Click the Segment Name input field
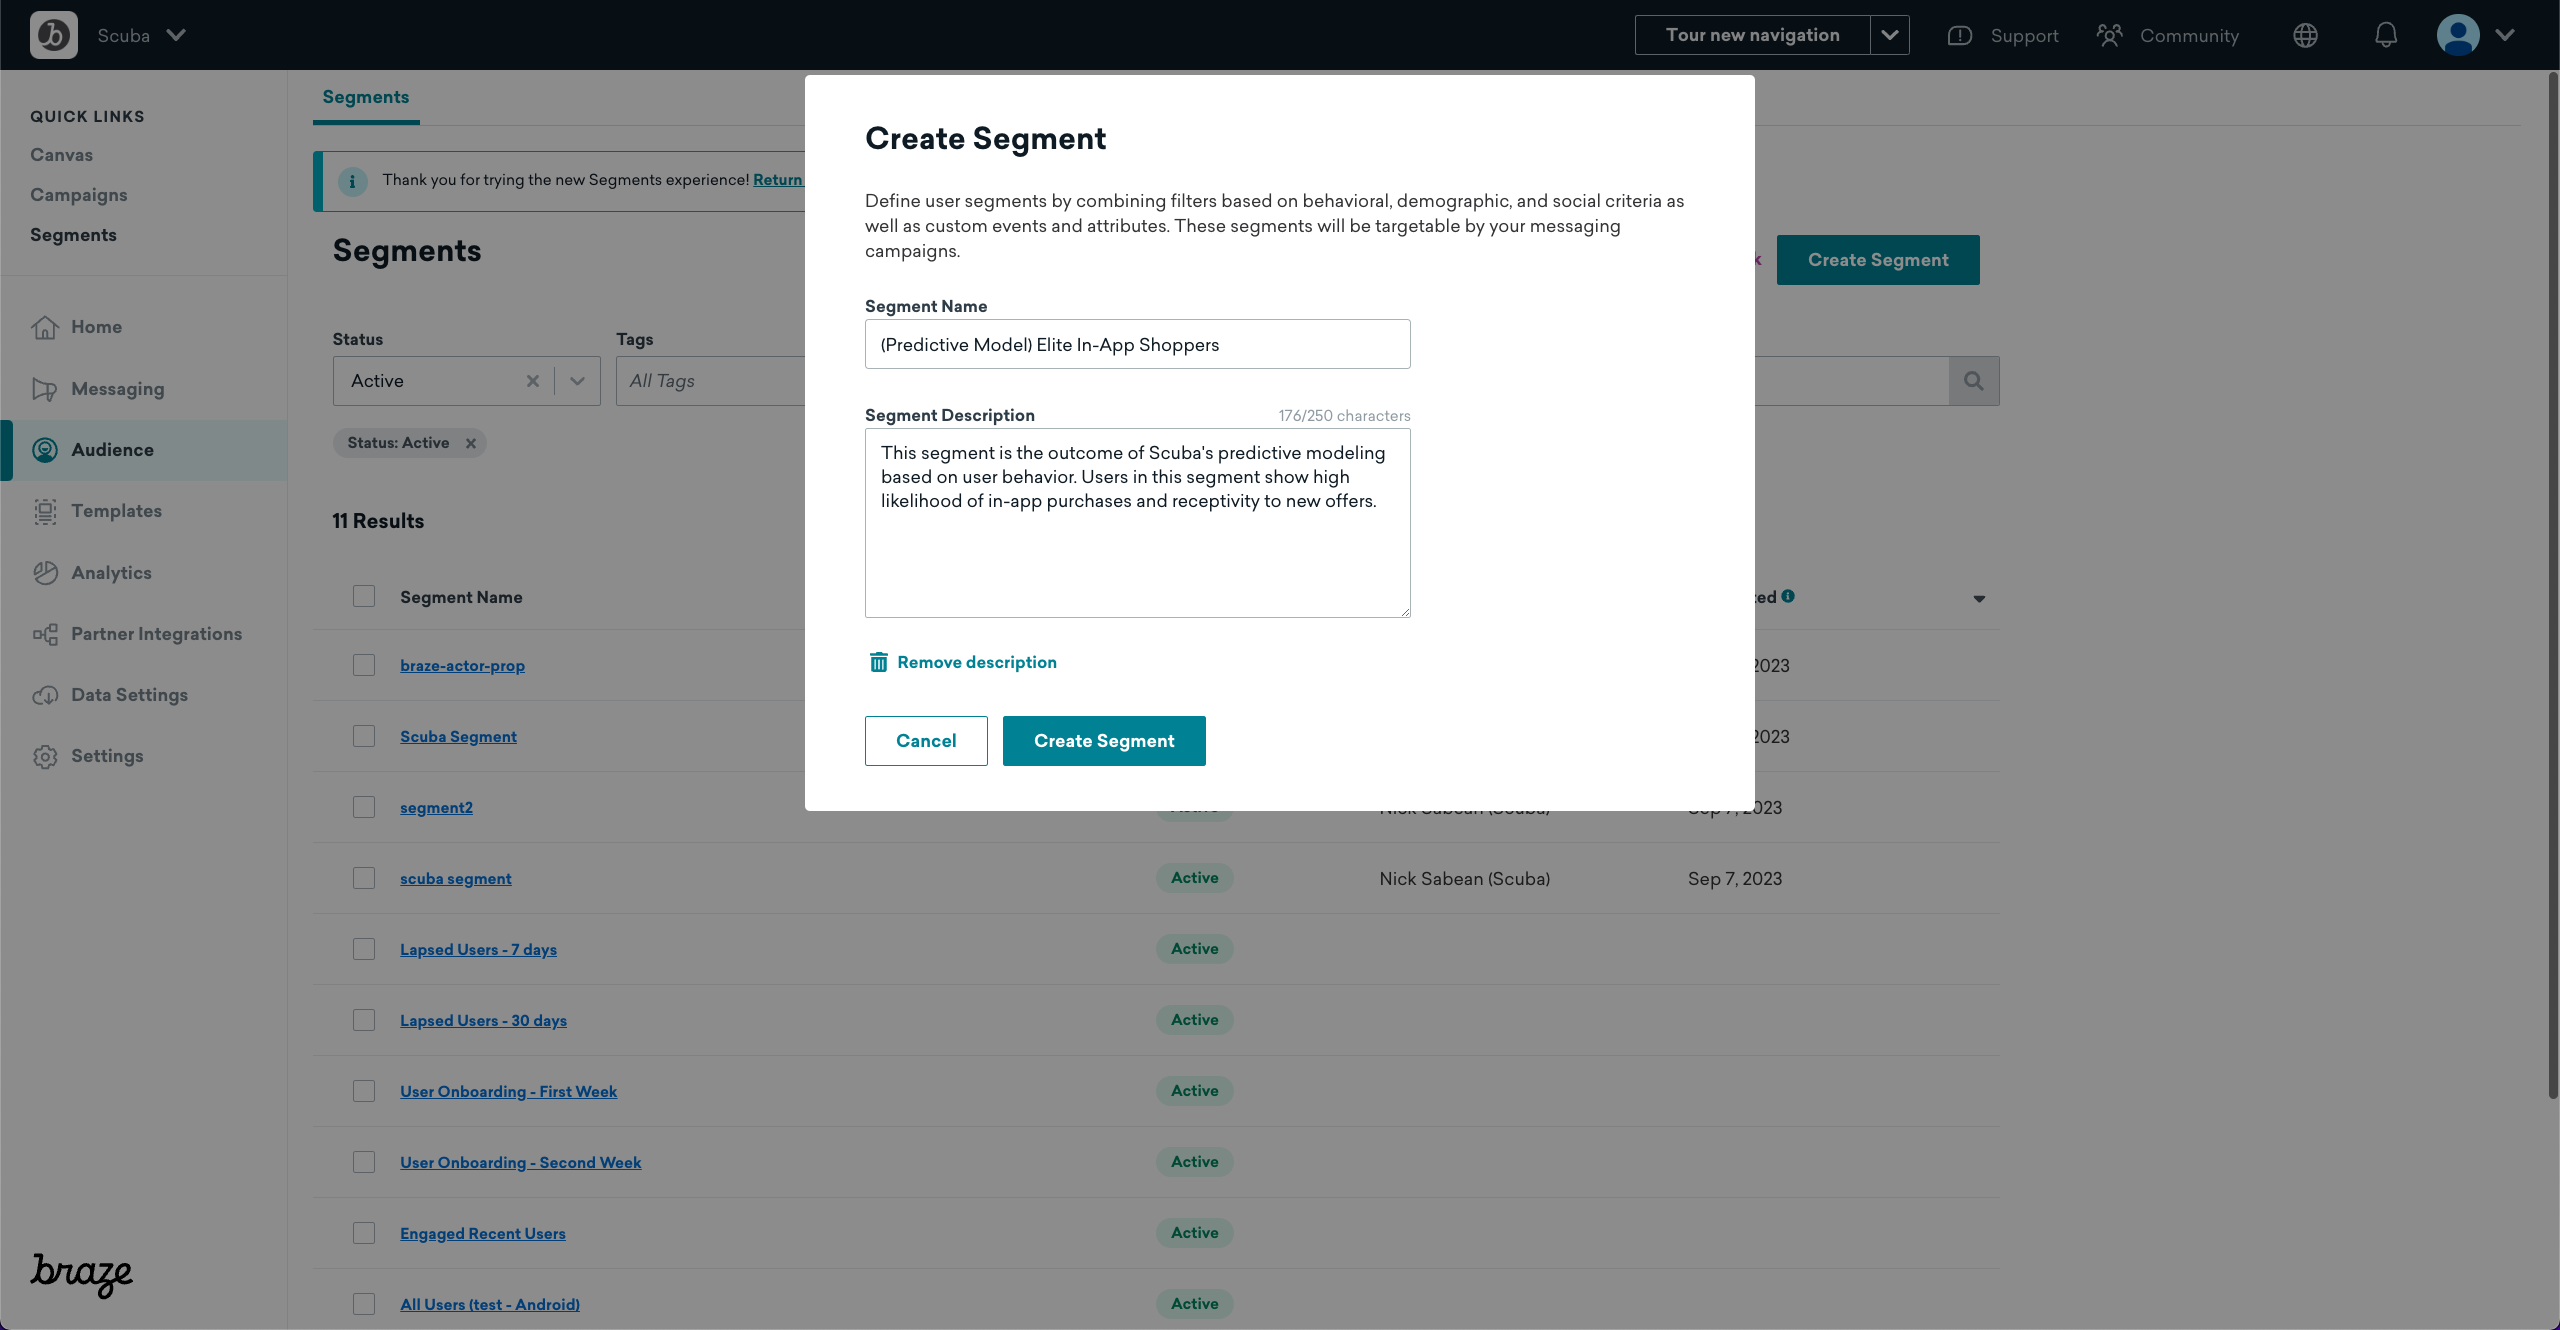 (x=1138, y=343)
